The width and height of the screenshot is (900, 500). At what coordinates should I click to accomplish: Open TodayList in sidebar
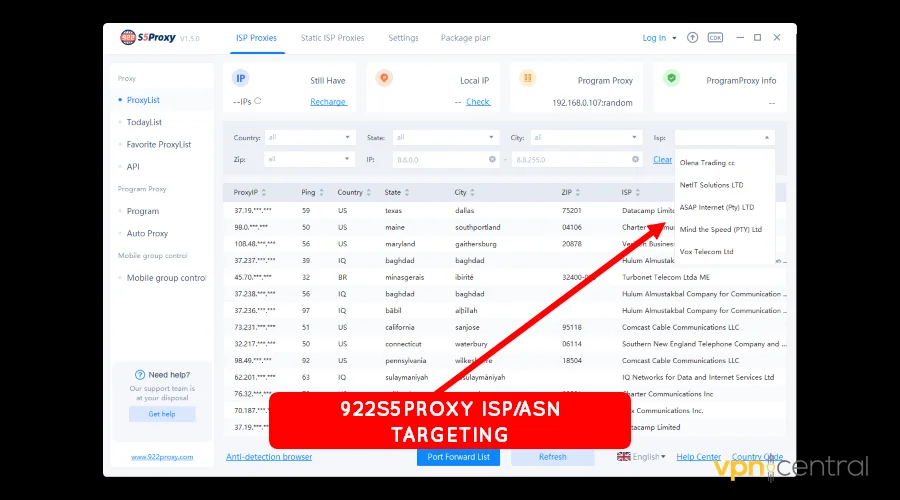tap(144, 122)
